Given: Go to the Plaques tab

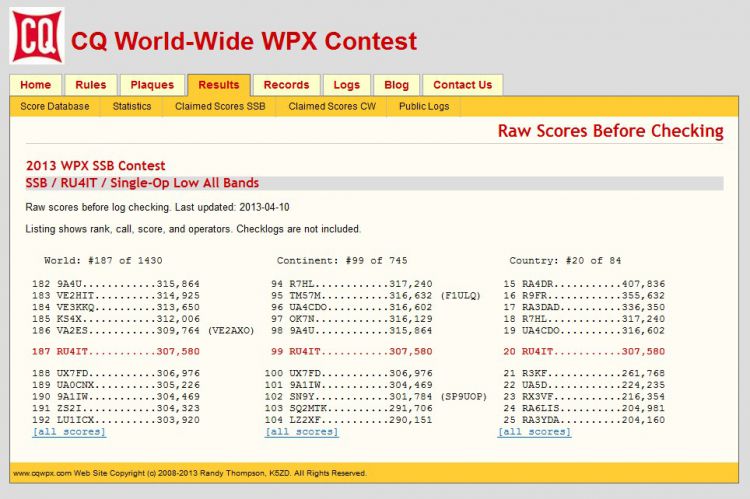Looking at the screenshot, I should coord(152,85).
